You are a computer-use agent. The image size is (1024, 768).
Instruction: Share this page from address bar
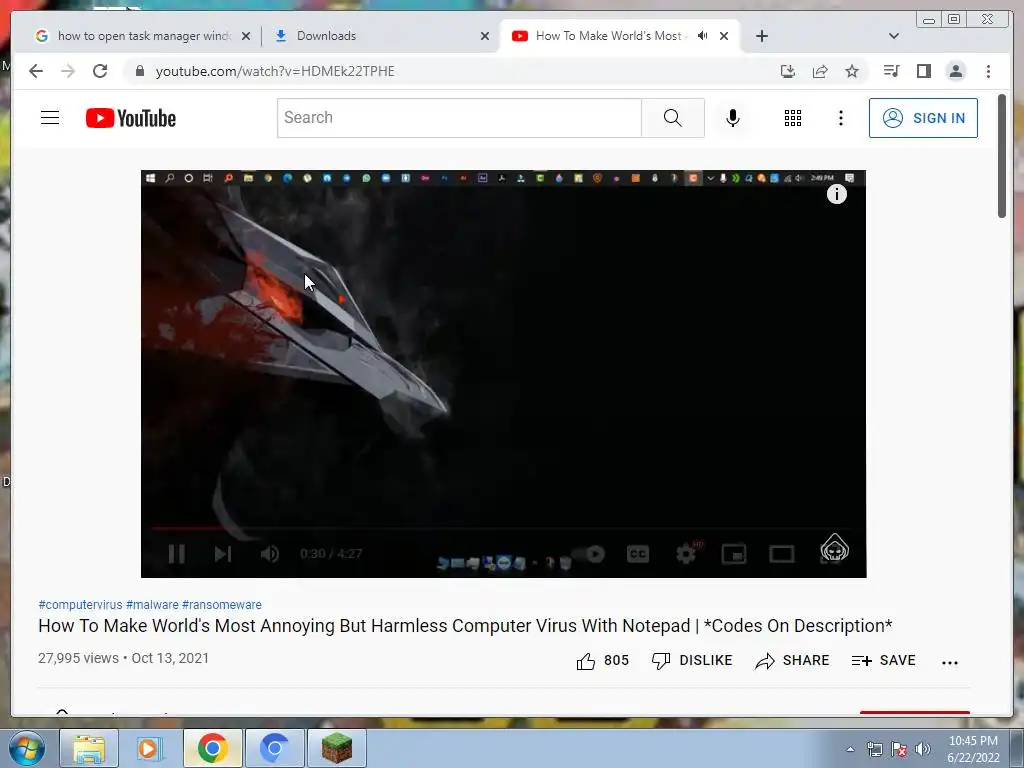820,71
